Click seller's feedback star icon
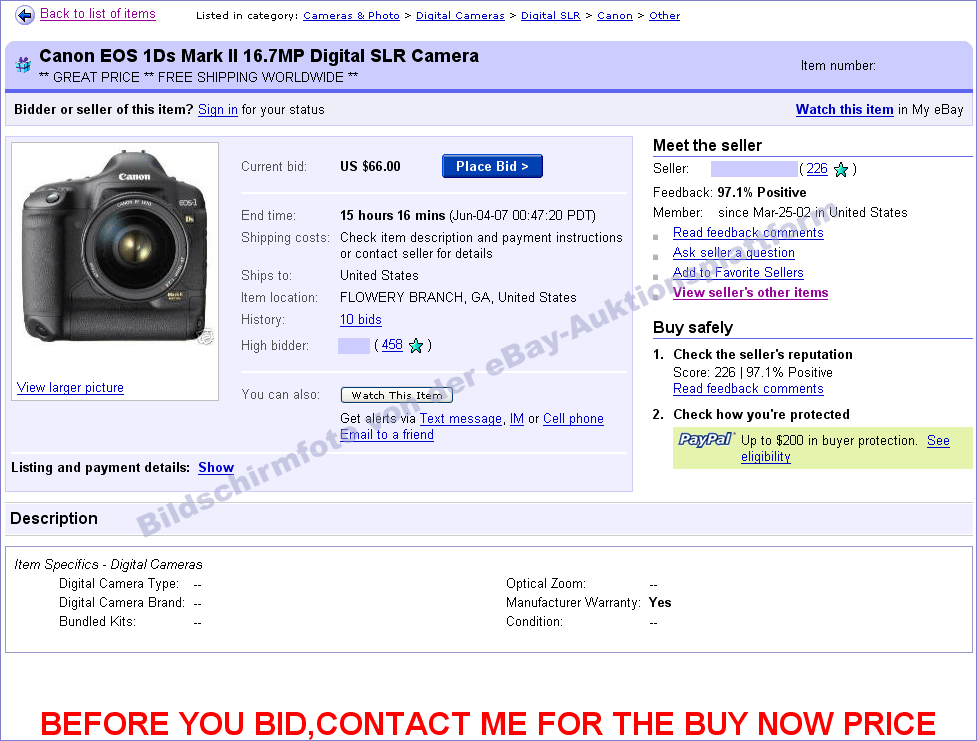Screen dimensions: 977x741 pyautogui.click(x=841, y=170)
